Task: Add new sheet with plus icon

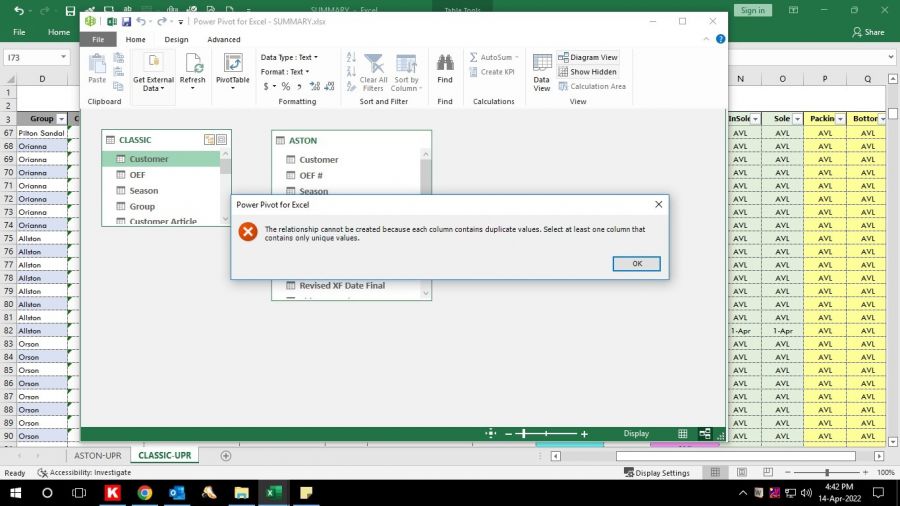Action: (x=226, y=456)
